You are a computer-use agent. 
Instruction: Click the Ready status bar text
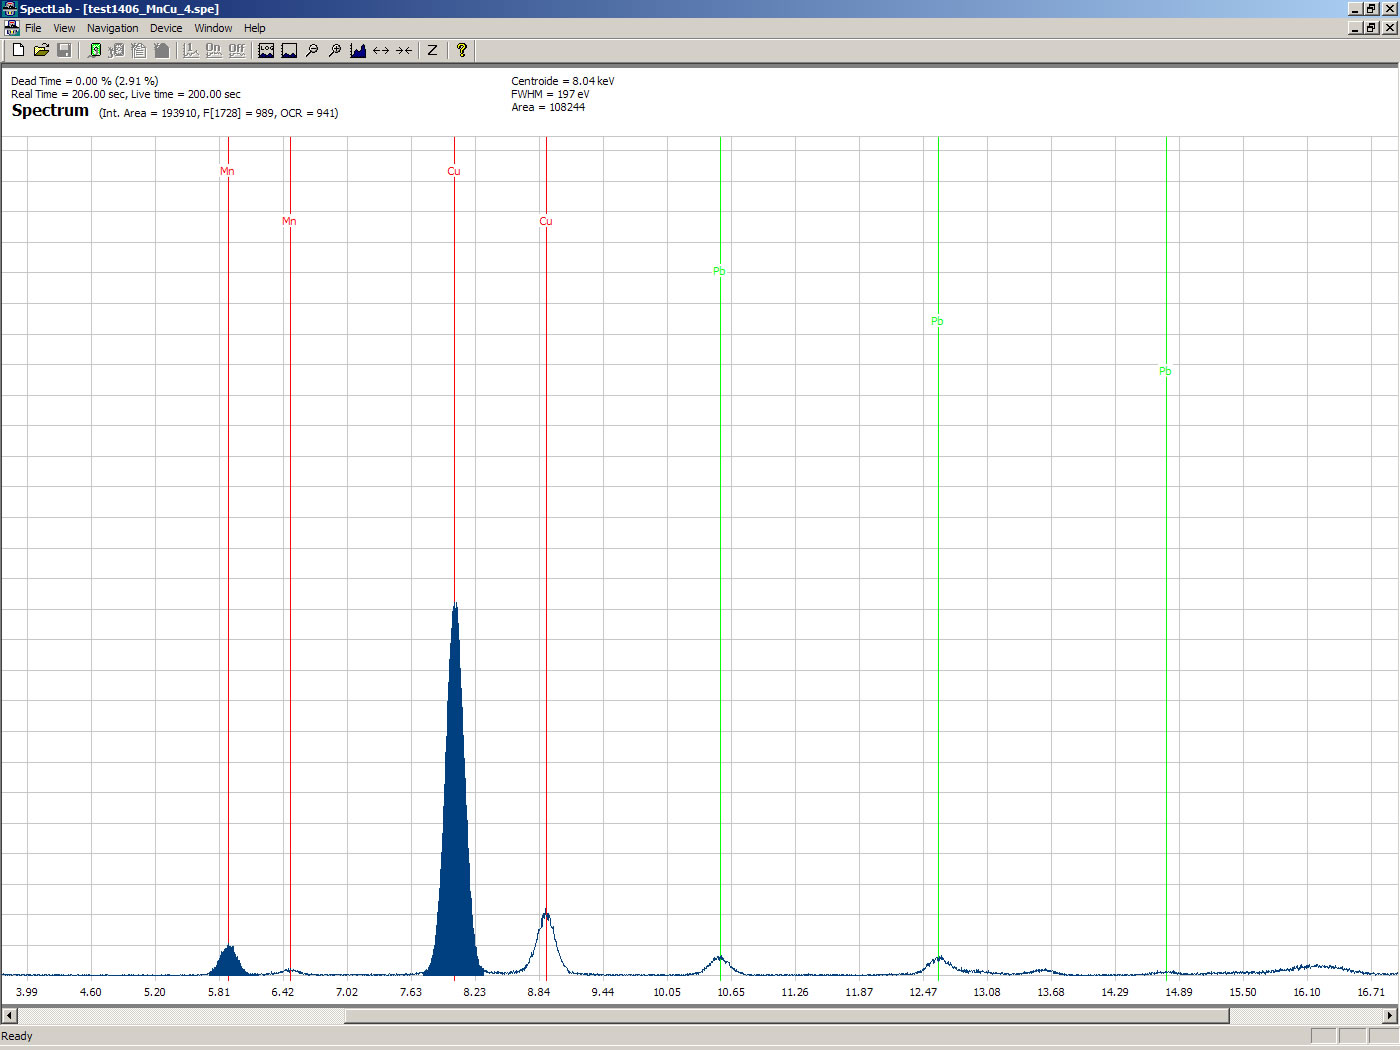[17, 1036]
